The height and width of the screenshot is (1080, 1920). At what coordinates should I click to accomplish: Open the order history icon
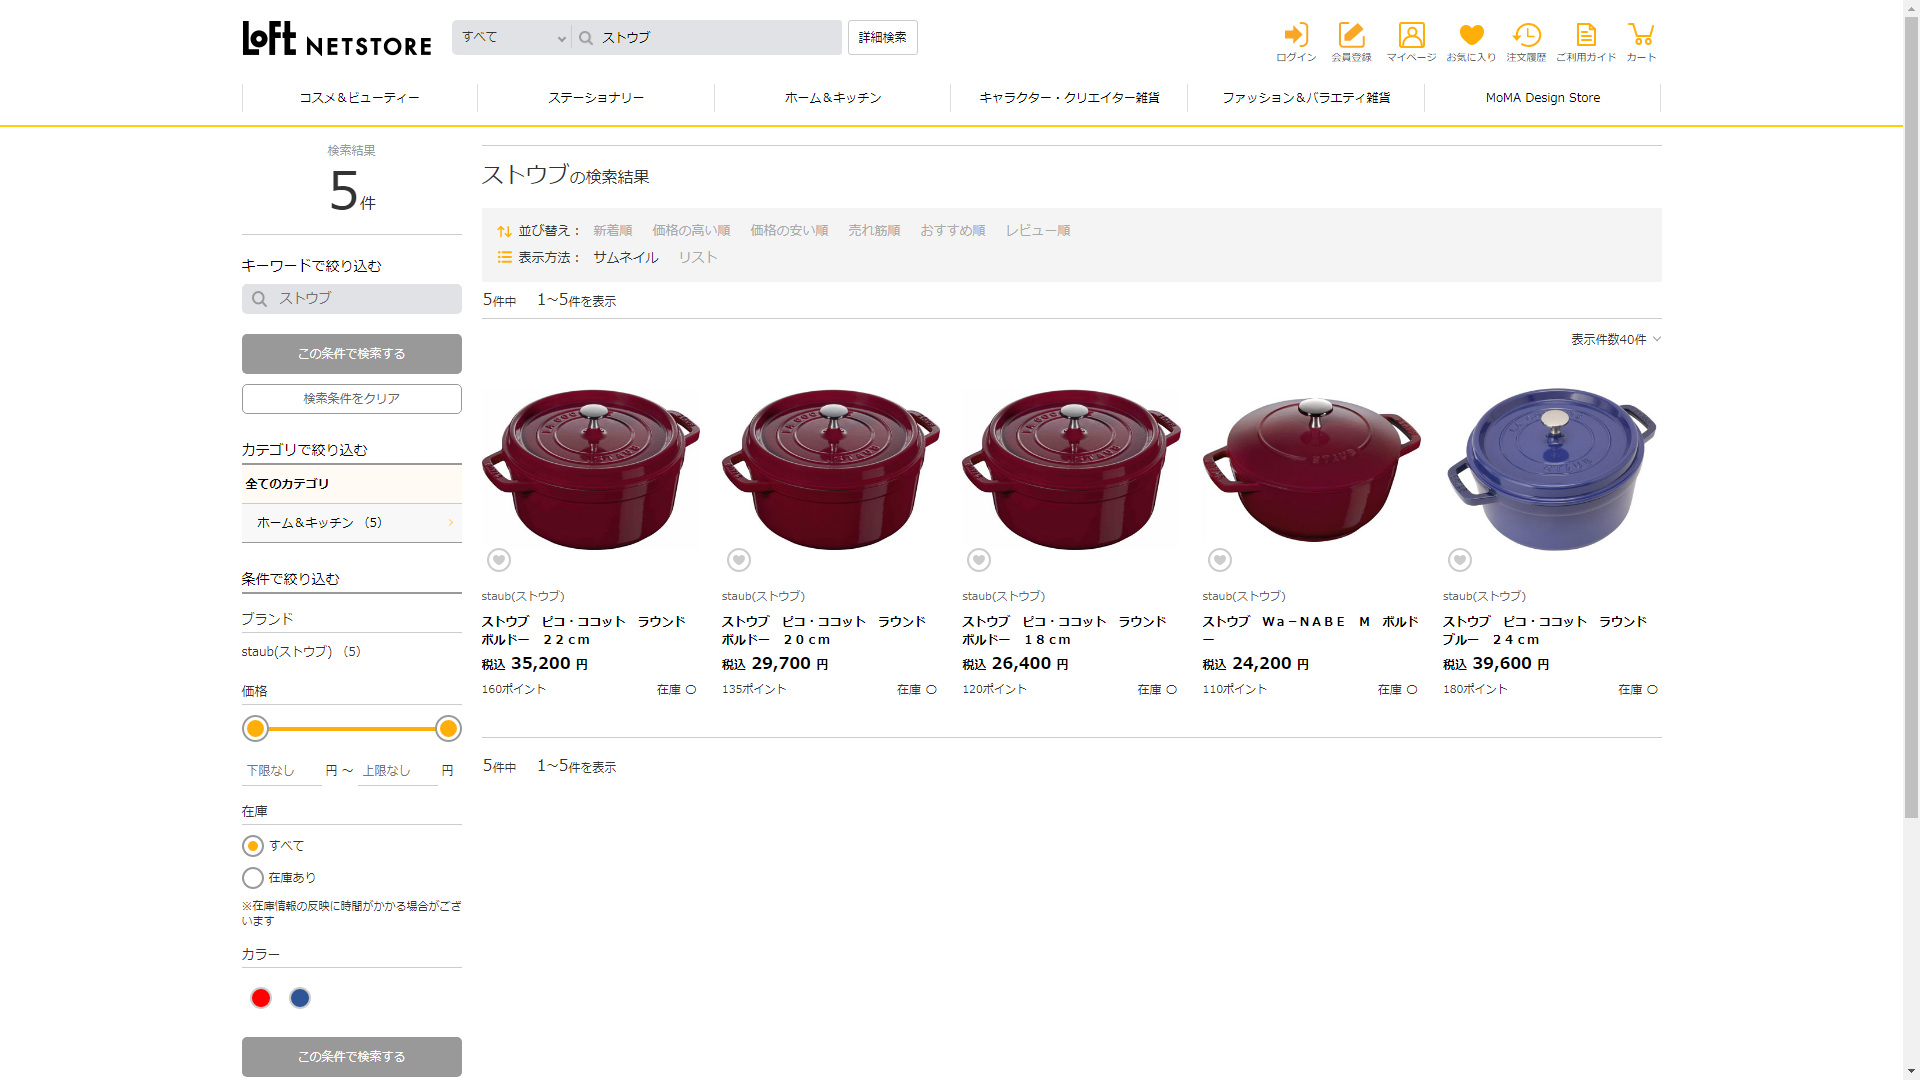pos(1526,41)
